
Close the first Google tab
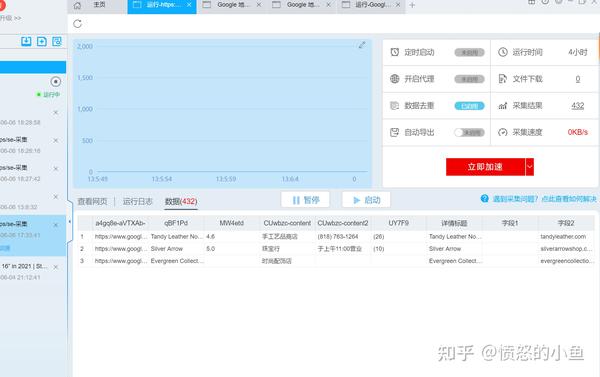click(x=259, y=5)
